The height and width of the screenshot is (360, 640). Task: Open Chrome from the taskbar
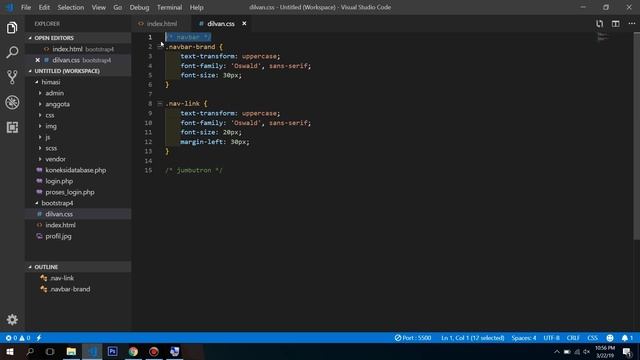pyautogui.click(x=133, y=351)
